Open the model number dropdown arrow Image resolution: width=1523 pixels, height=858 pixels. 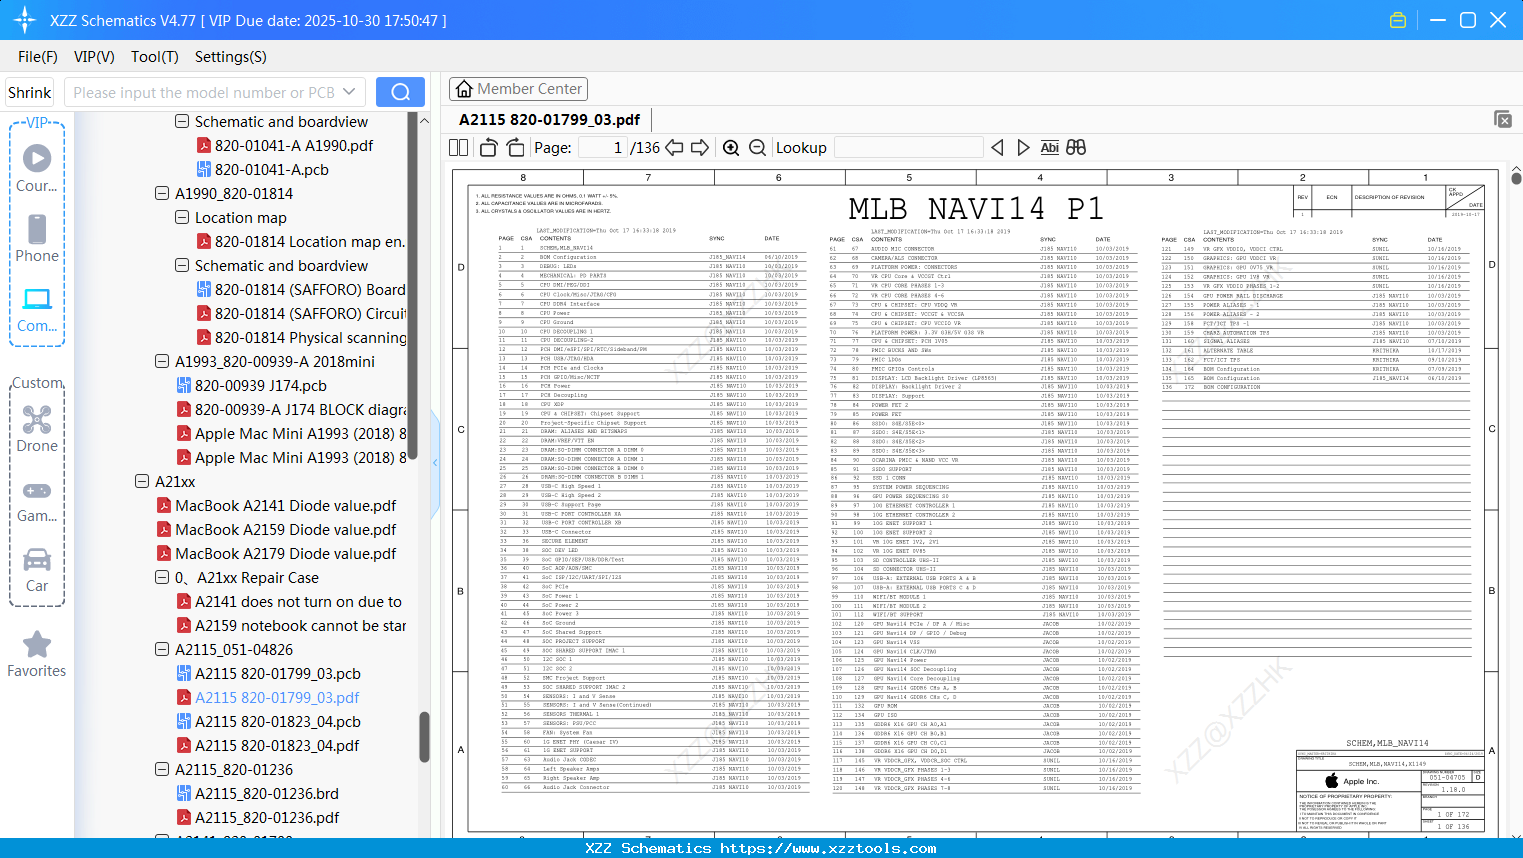point(349,92)
